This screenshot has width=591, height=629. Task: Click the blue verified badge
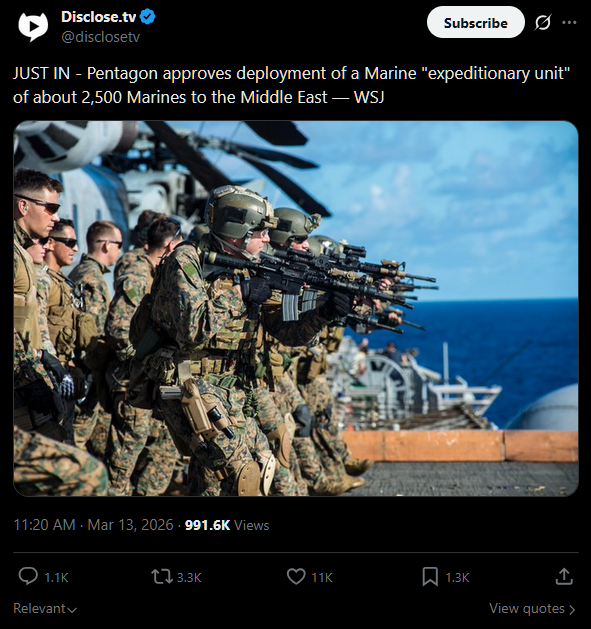(x=148, y=17)
